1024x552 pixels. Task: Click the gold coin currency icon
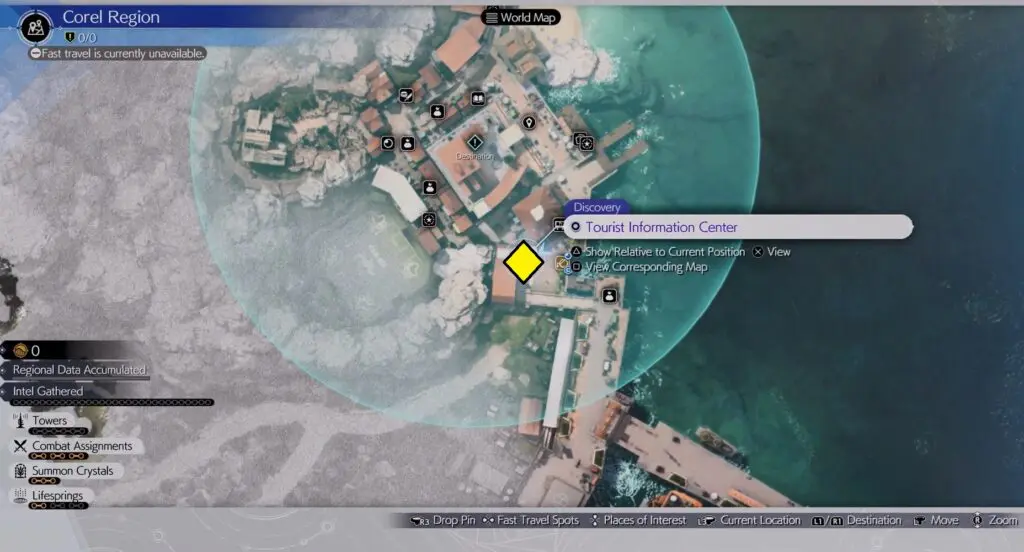[x=19, y=351]
